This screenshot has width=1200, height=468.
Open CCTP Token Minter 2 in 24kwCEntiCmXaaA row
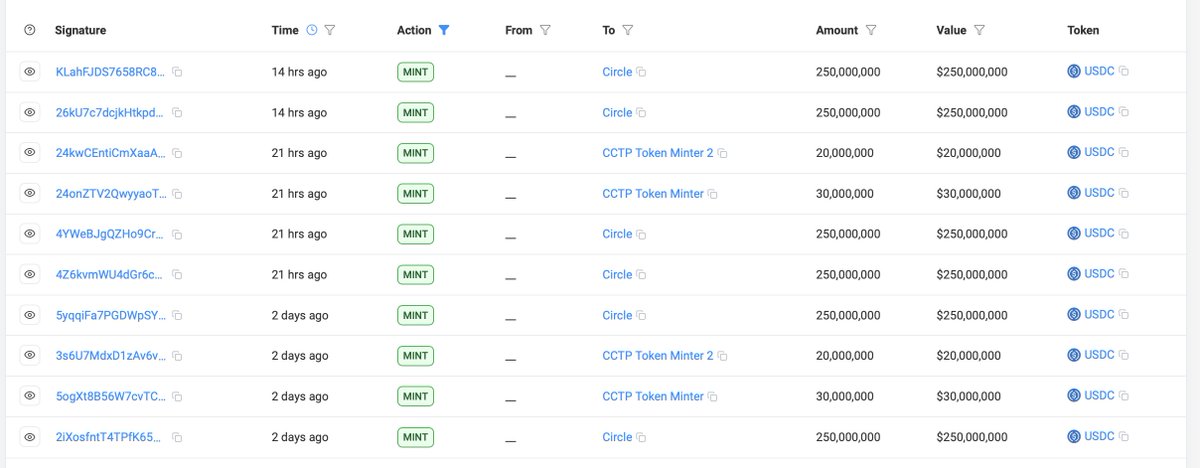pyautogui.click(x=658, y=153)
